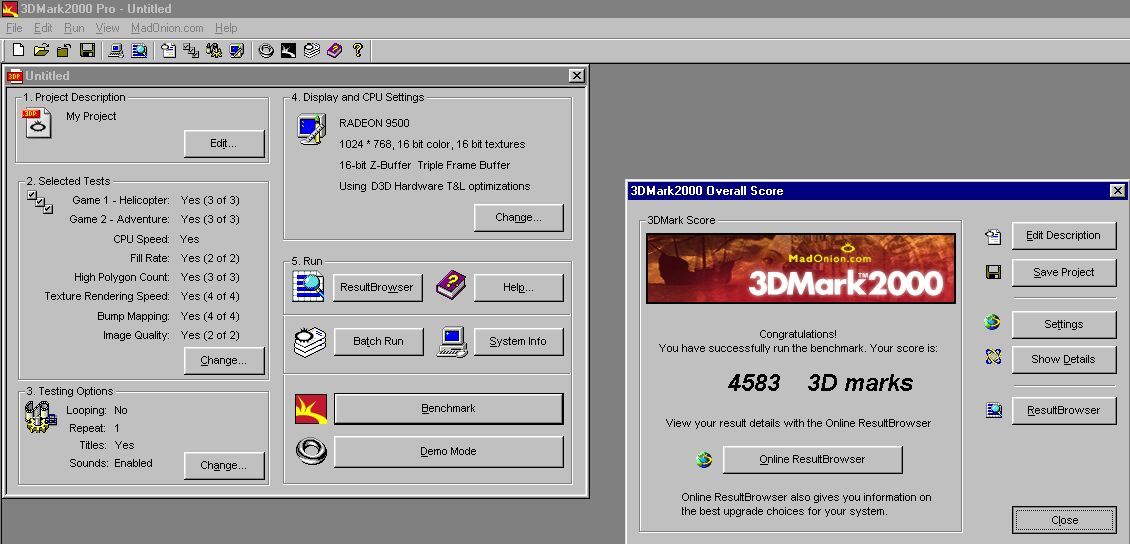1130x544 pixels.
Task: Click the Open project folder icon
Action: [41, 50]
